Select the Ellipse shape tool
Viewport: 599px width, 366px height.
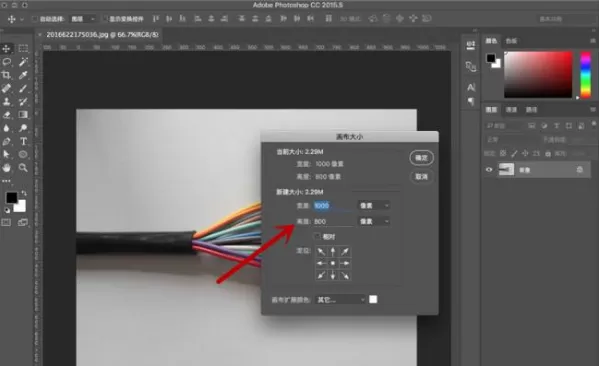coord(23,154)
